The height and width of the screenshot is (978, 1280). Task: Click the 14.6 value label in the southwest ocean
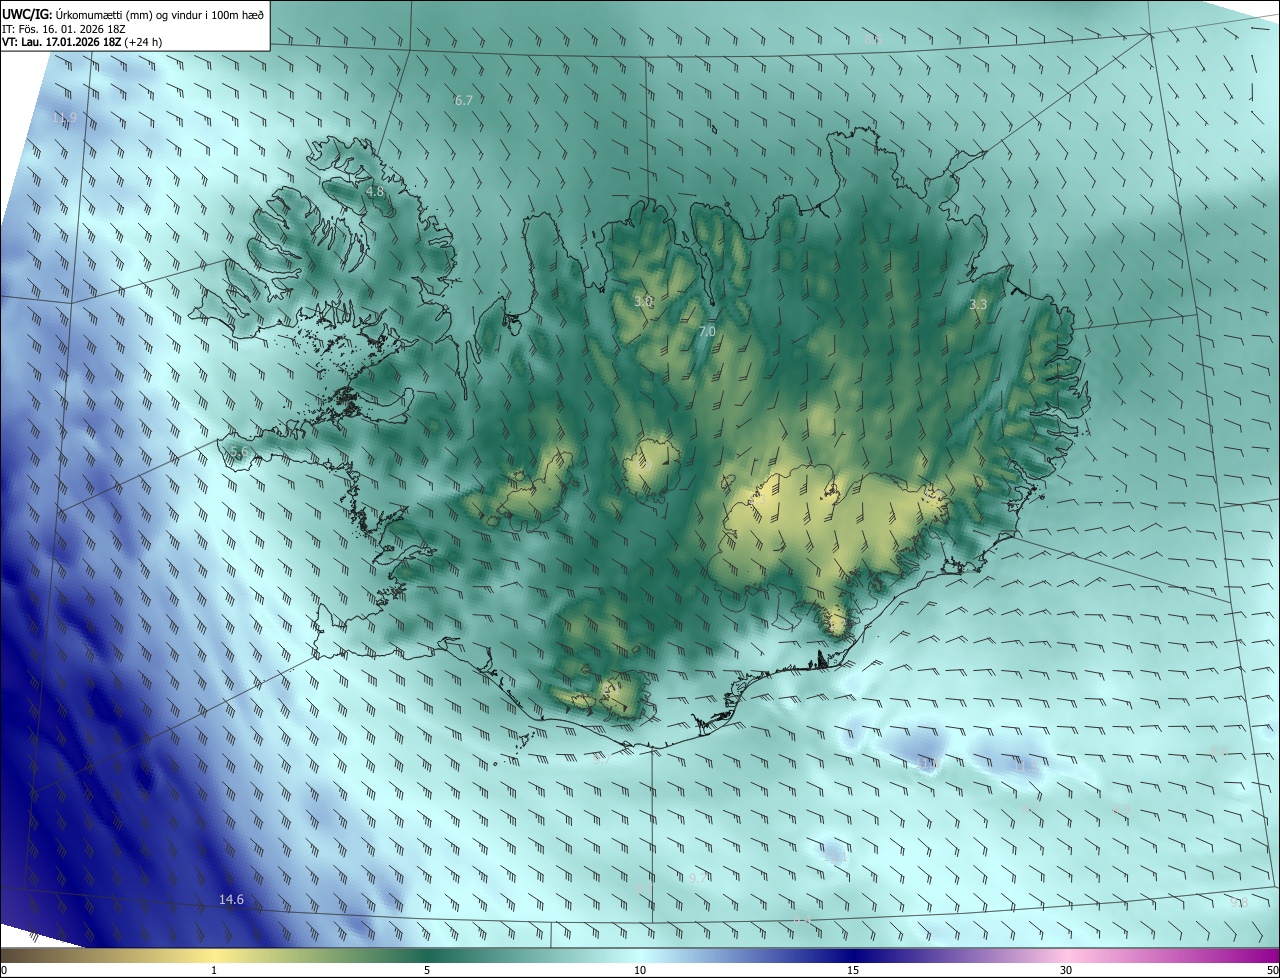tap(231, 900)
